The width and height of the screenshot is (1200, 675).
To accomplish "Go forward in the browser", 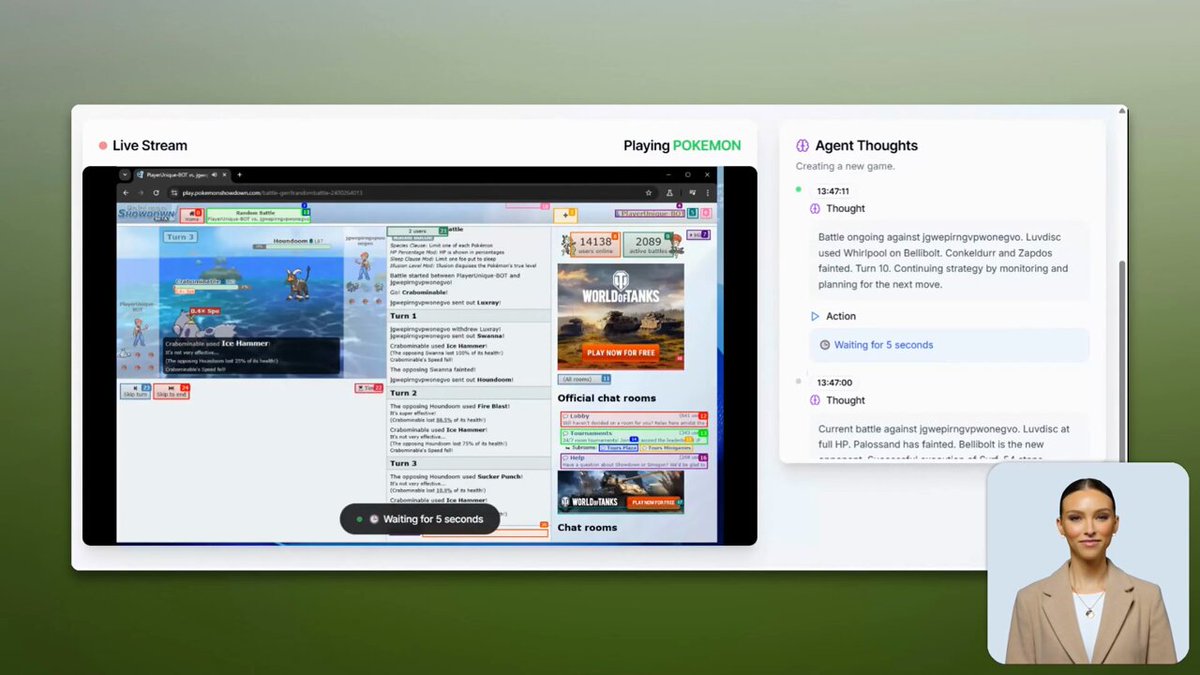I will pyautogui.click(x=141, y=192).
